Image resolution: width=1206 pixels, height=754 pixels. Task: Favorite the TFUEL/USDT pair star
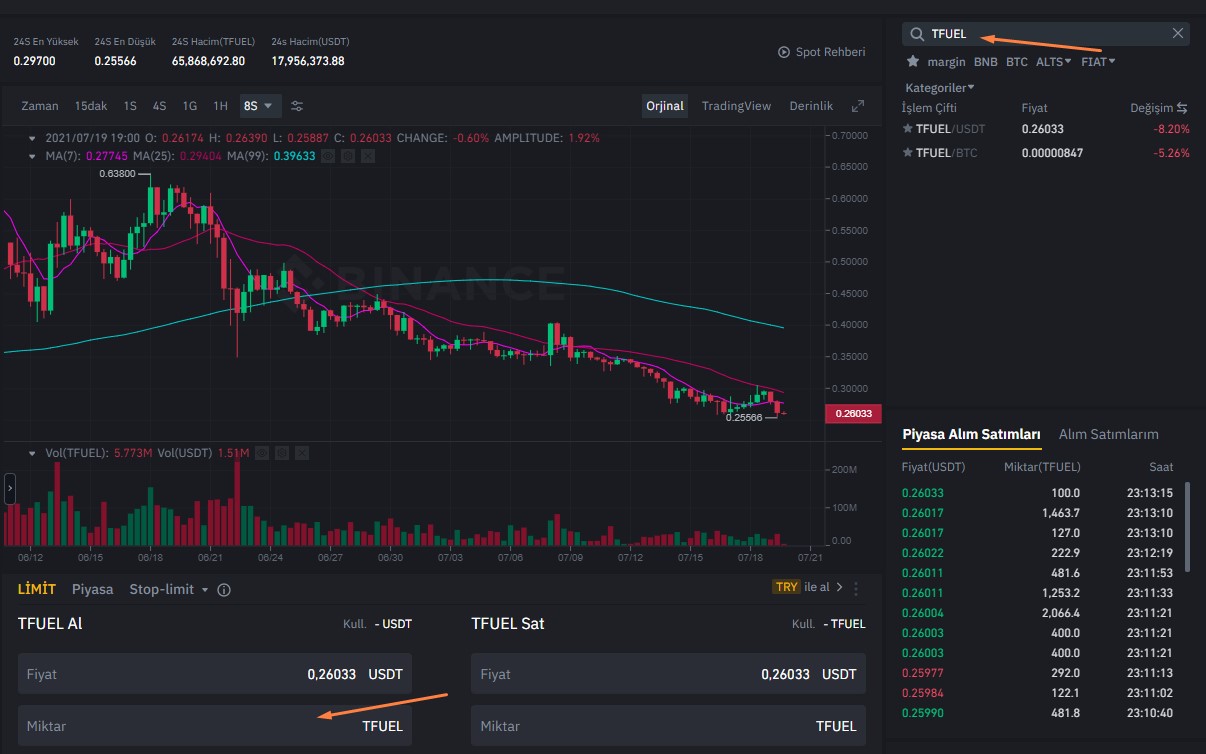pos(908,129)
